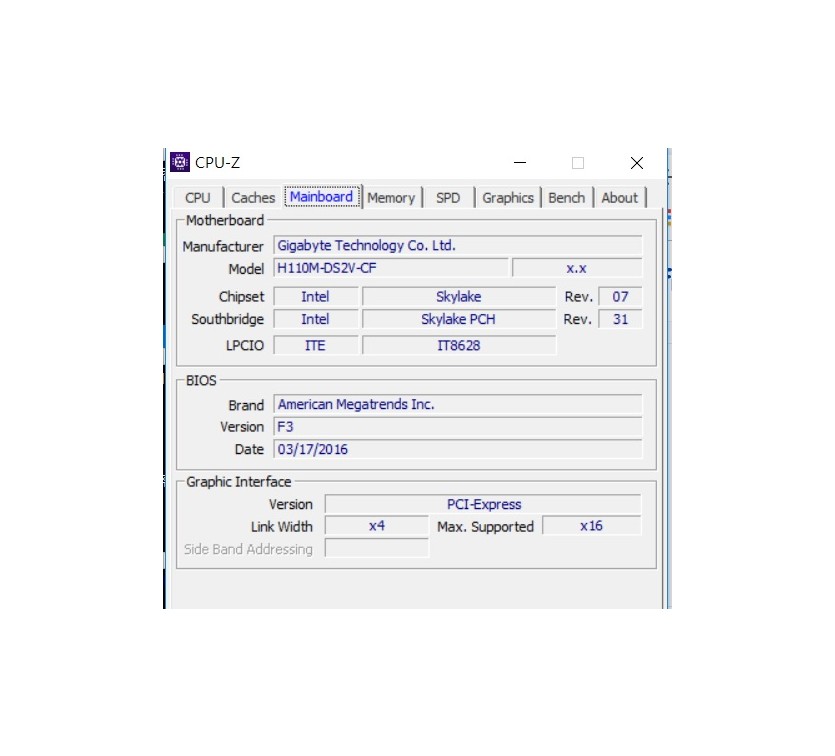Select the Link Width value x4
The width and height of the screenshot is (835, 756).
click(376, 525)
